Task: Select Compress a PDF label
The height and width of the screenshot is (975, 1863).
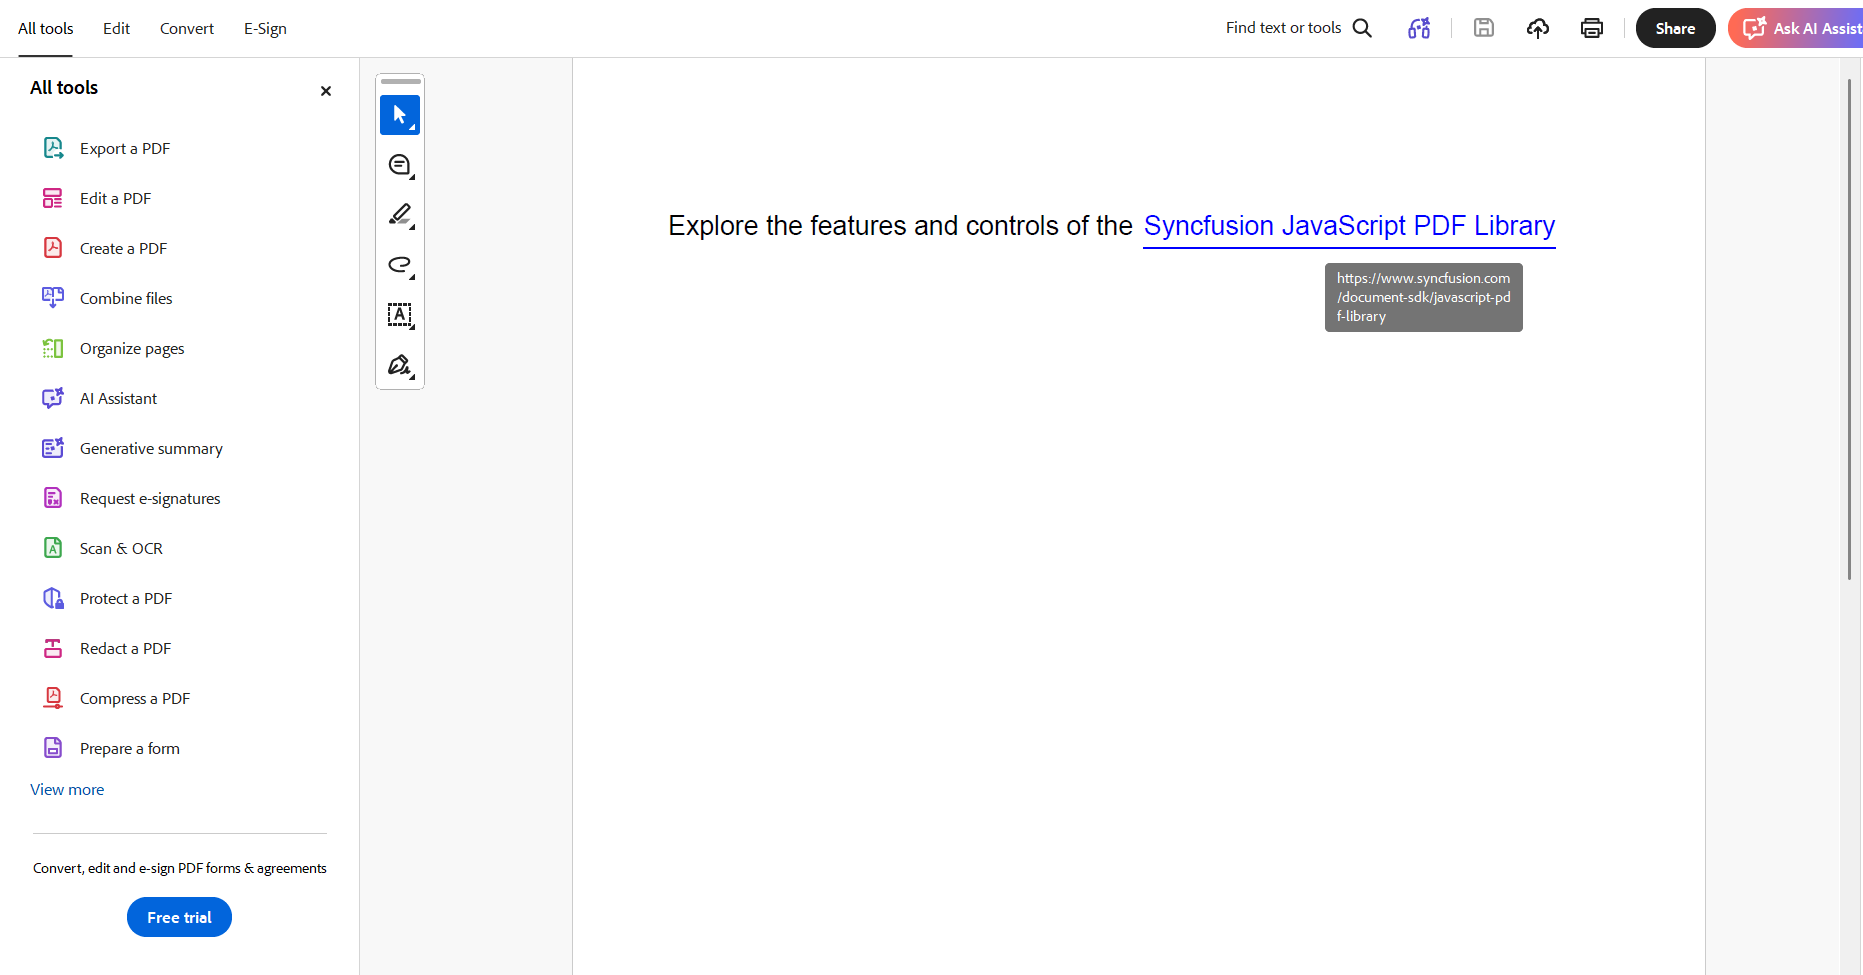Action: point(135,699)
